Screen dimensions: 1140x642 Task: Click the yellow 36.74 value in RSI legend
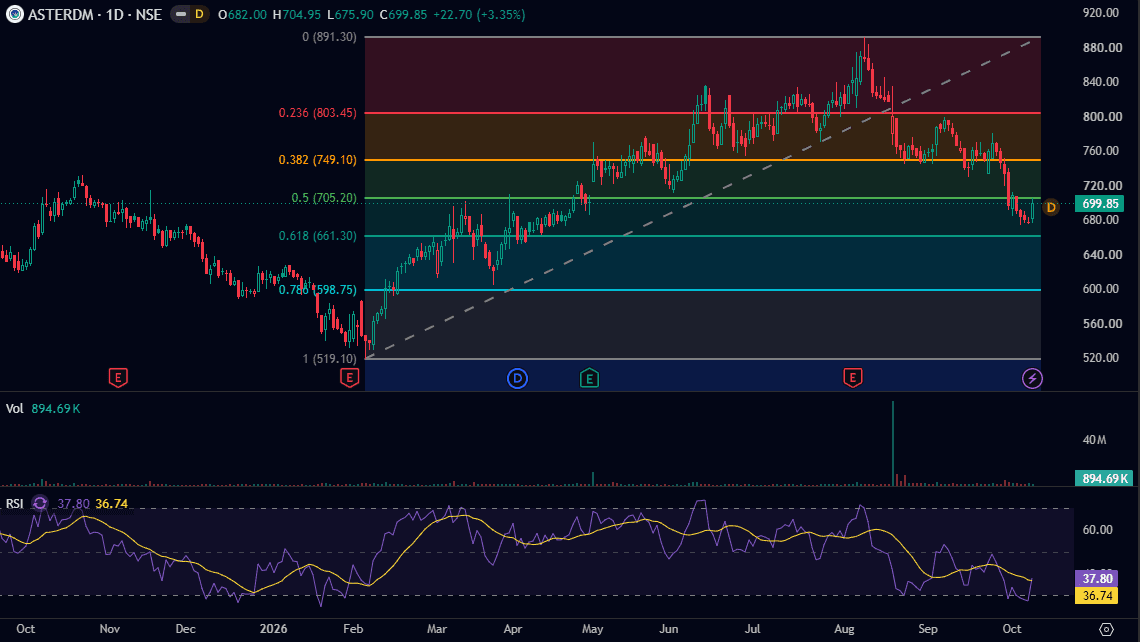point(111,503)
